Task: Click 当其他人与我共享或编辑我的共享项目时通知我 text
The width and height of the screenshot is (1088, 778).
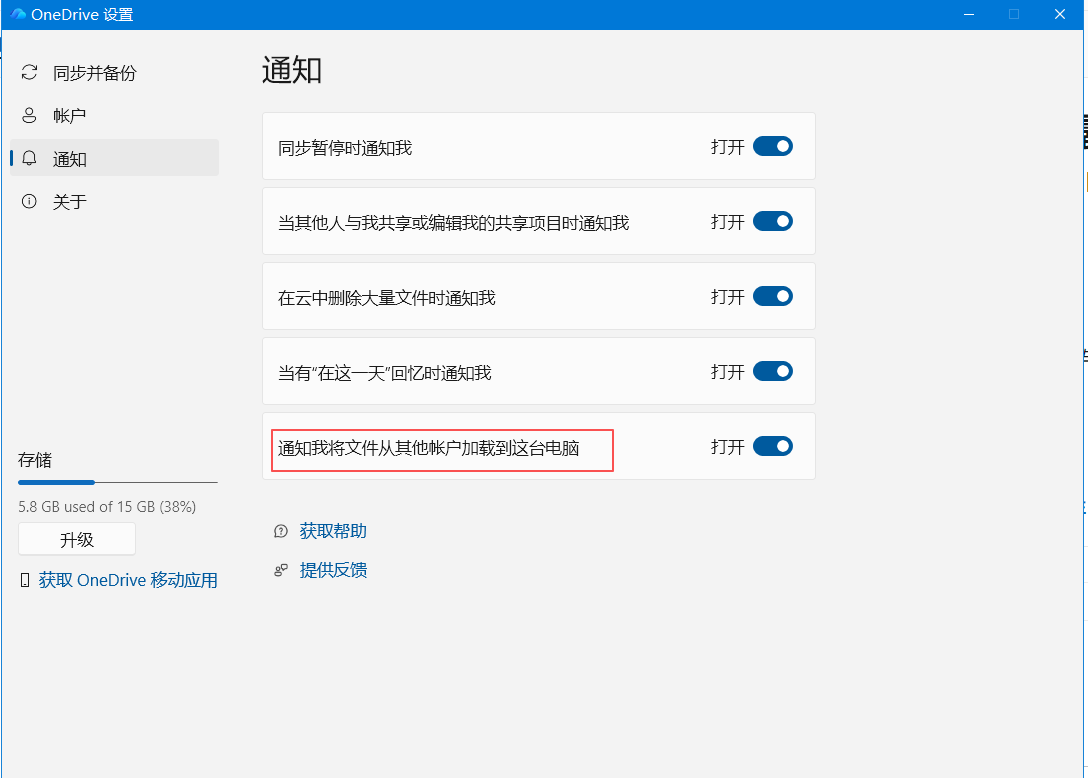Action: (453, 223)
